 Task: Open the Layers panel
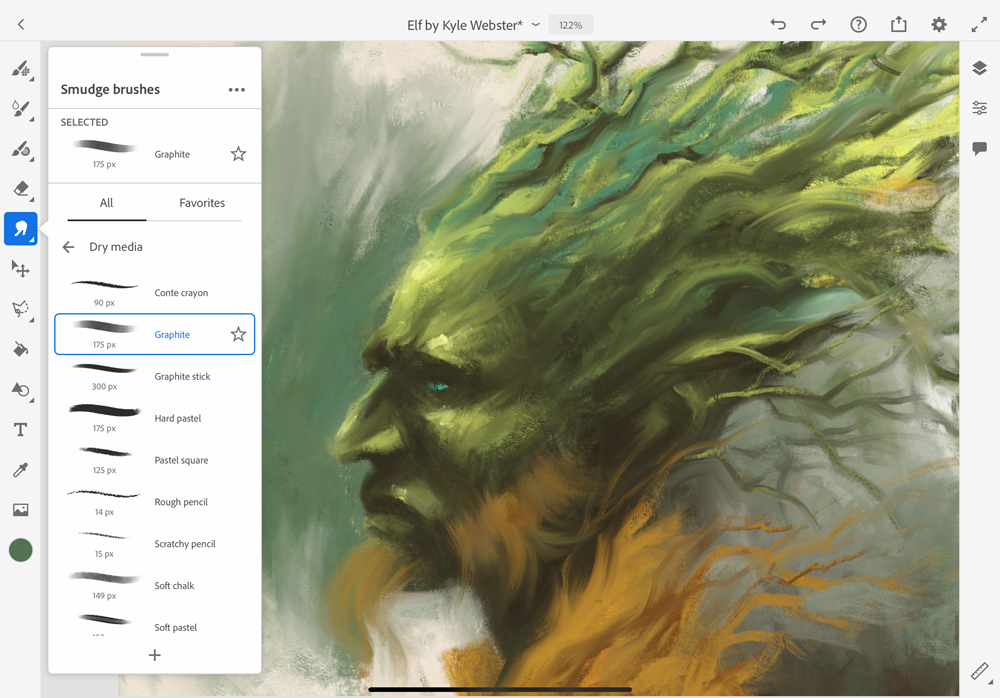point(980,68)
